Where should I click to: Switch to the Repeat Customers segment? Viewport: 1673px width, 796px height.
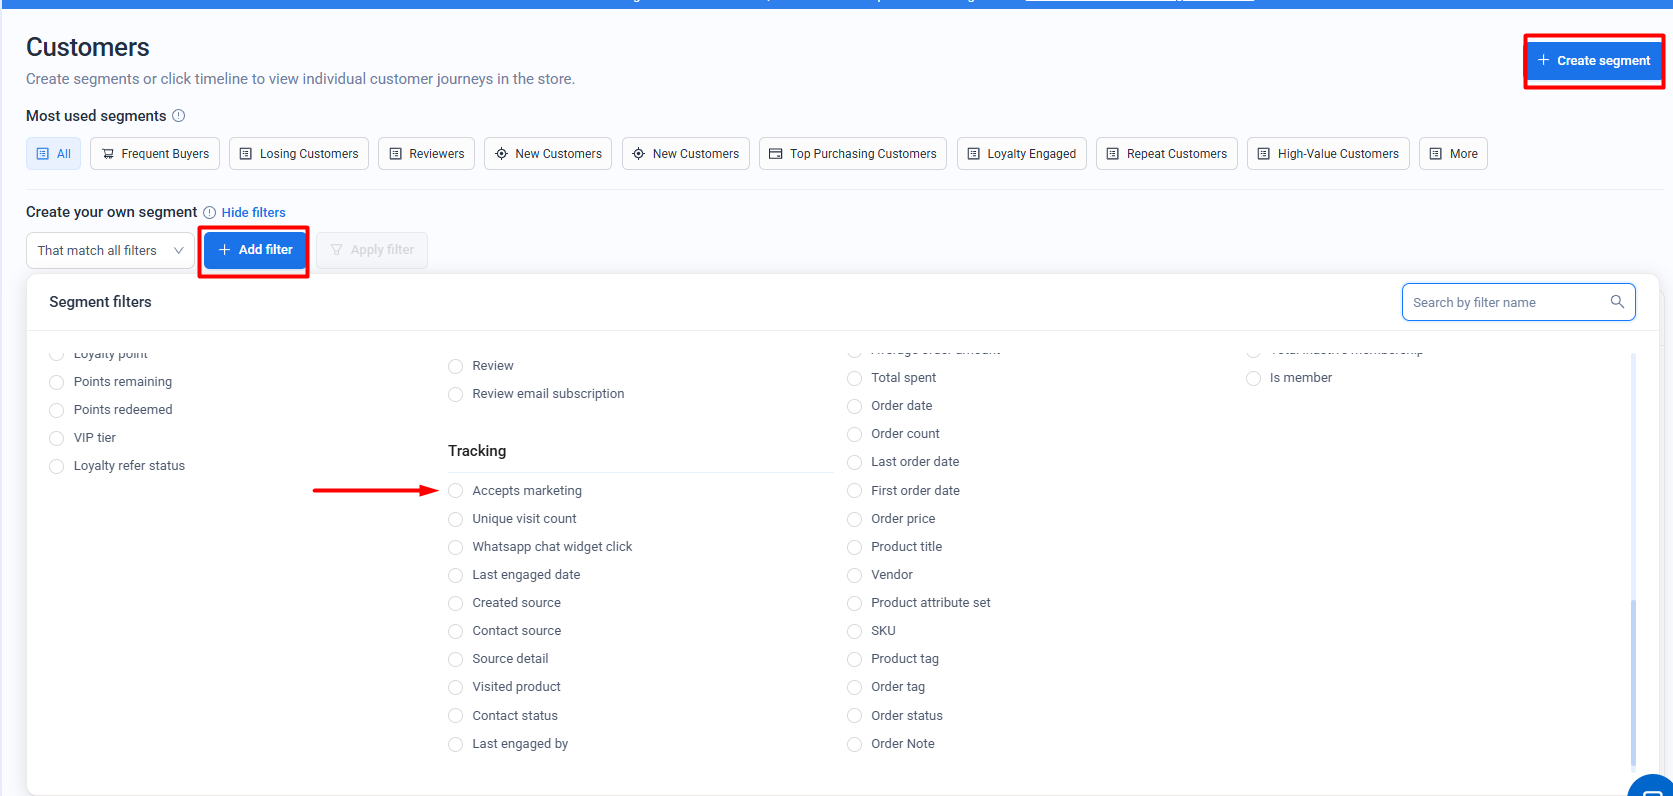point(1166,154)
